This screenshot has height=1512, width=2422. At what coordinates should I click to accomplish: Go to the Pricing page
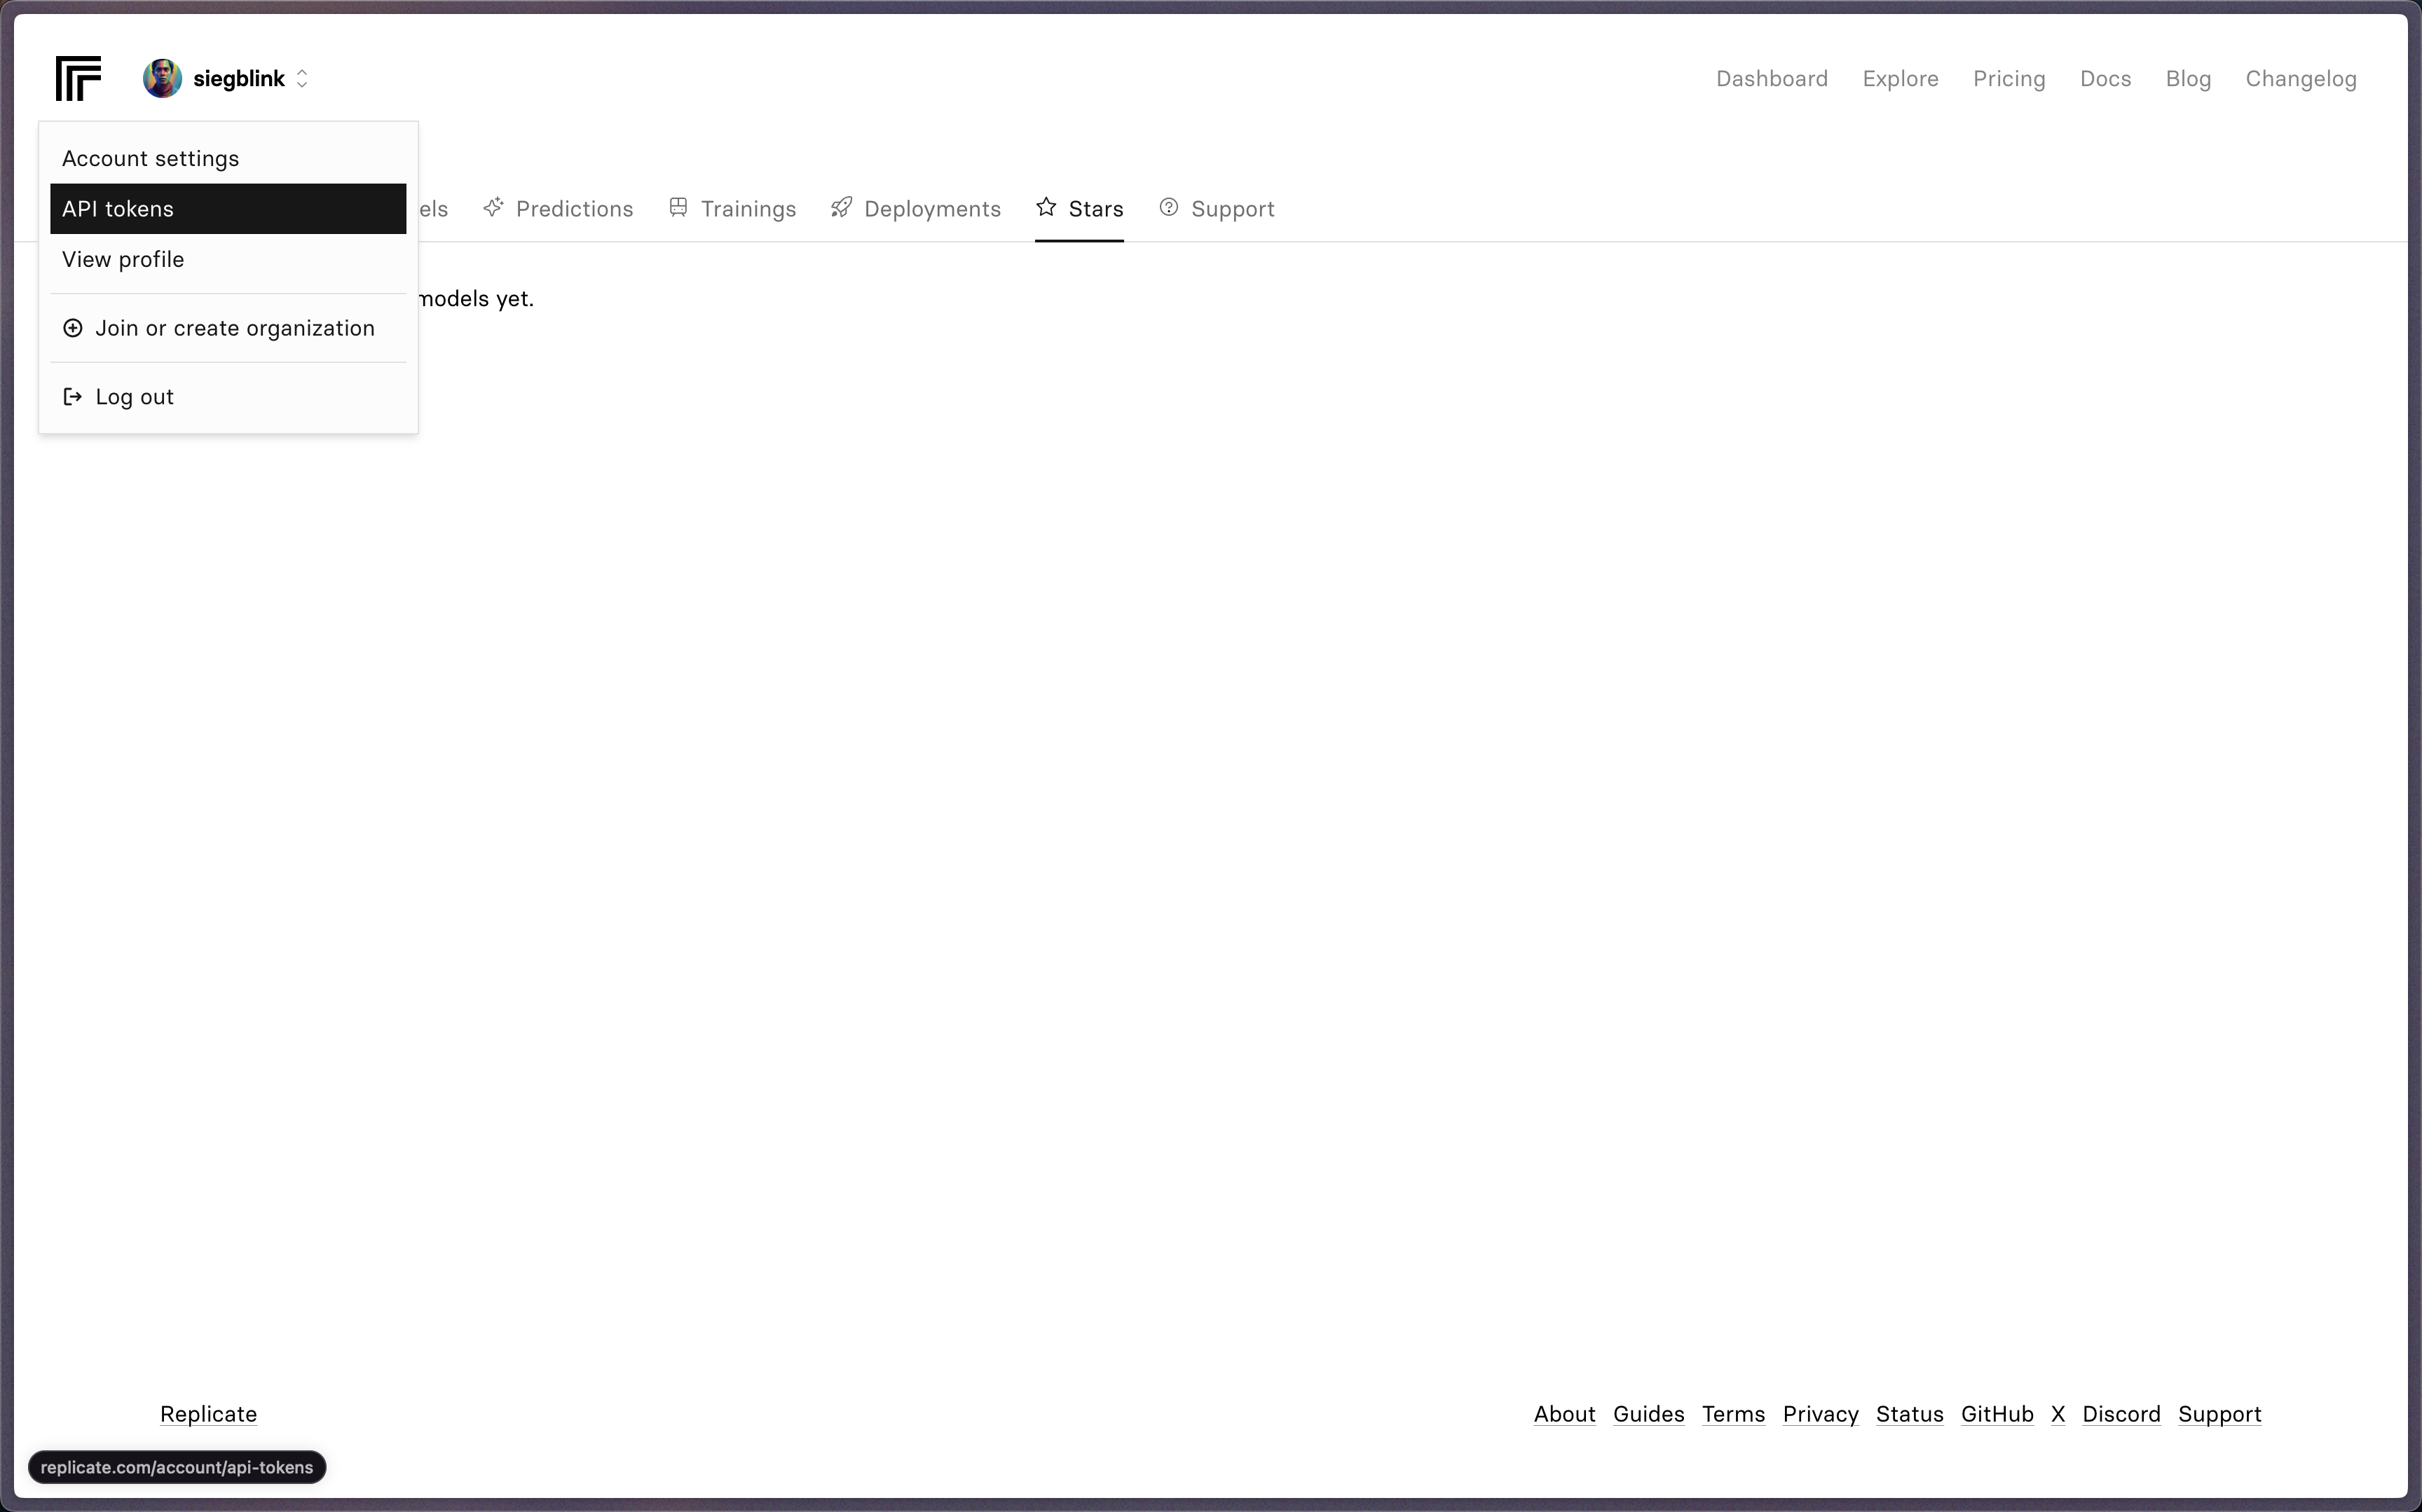(x=2008, y=78)
